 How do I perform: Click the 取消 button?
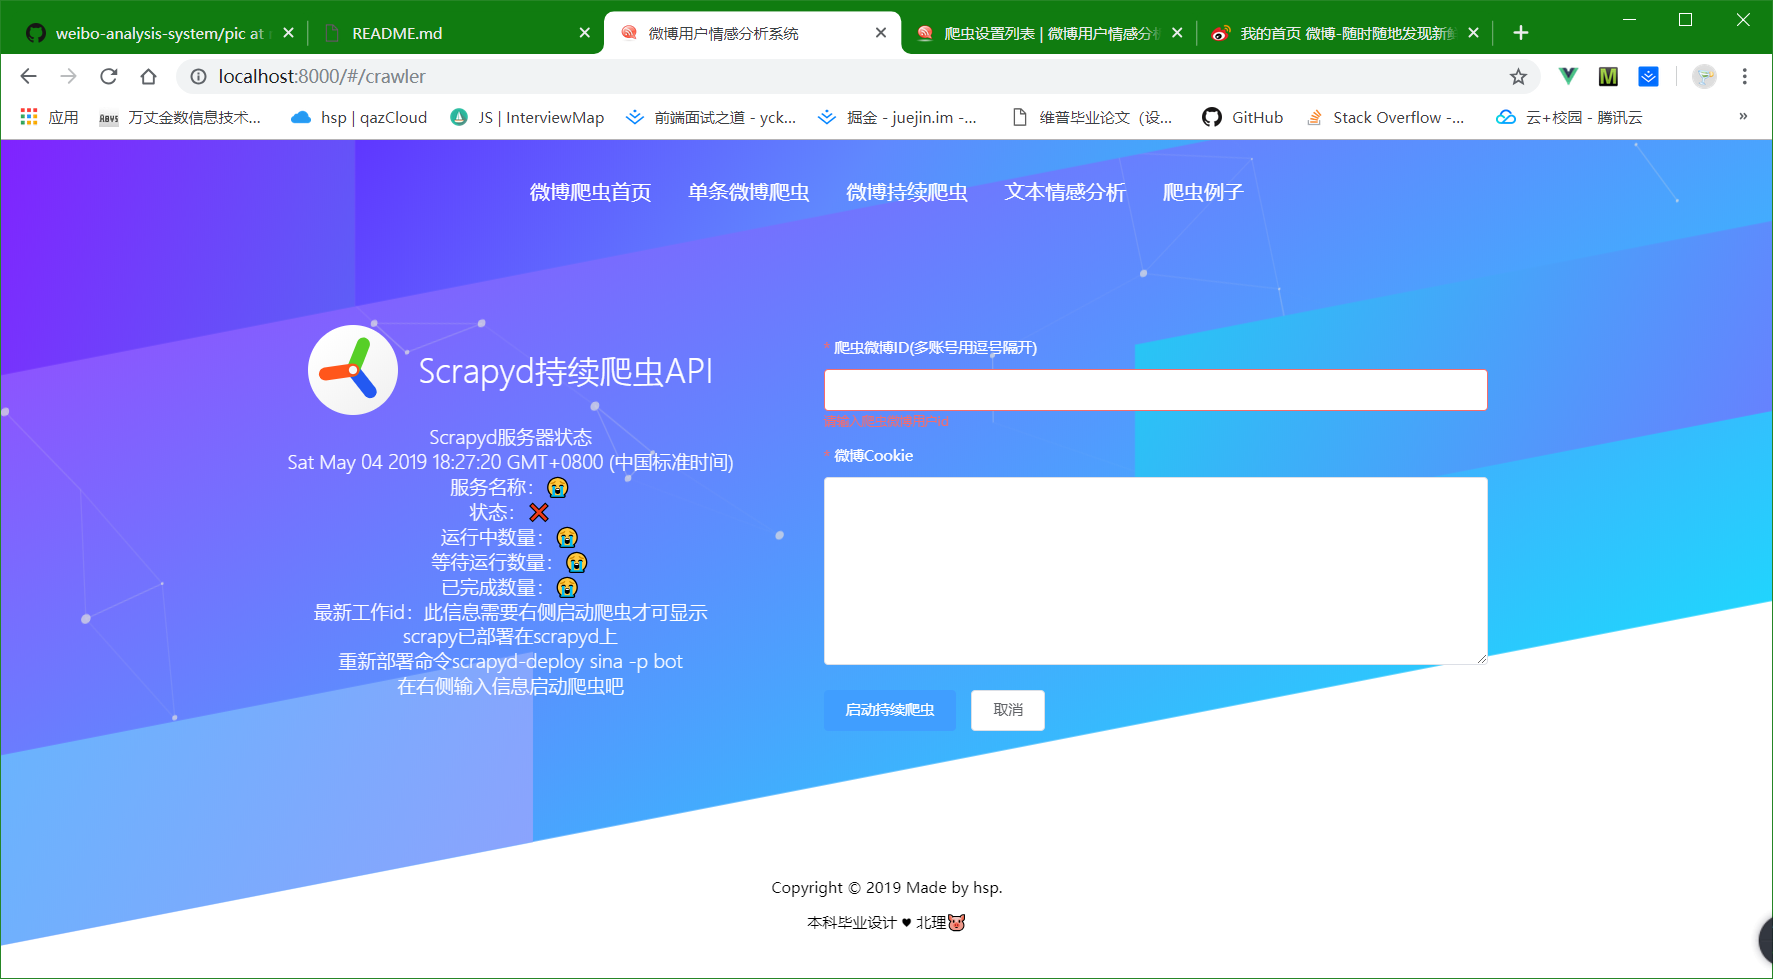point(1008,710)
